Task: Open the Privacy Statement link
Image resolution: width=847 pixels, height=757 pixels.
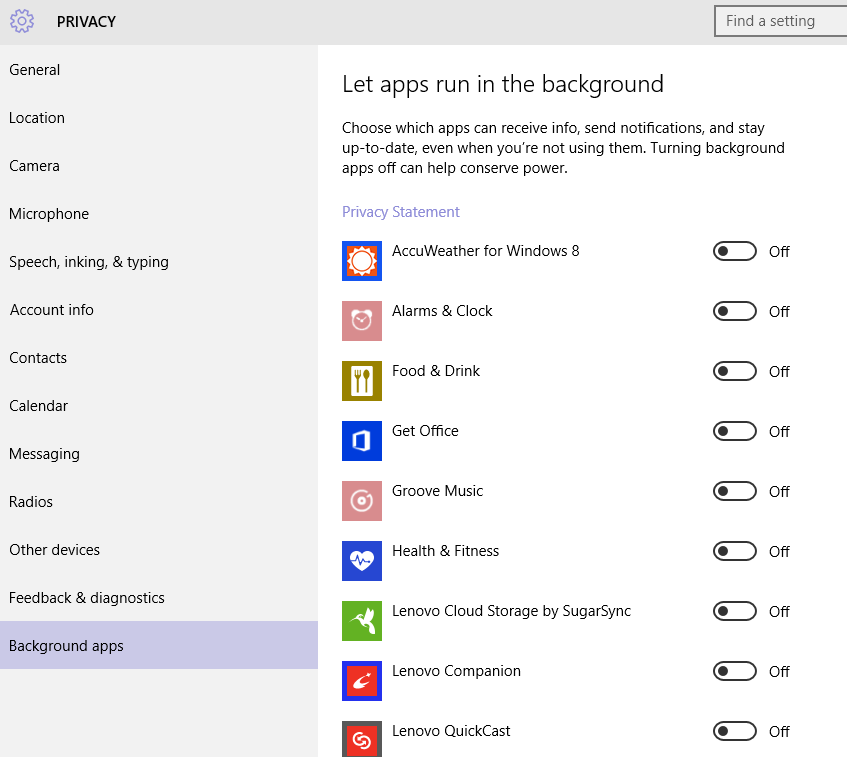Action: pyautogui.click(x=401, y=212)
